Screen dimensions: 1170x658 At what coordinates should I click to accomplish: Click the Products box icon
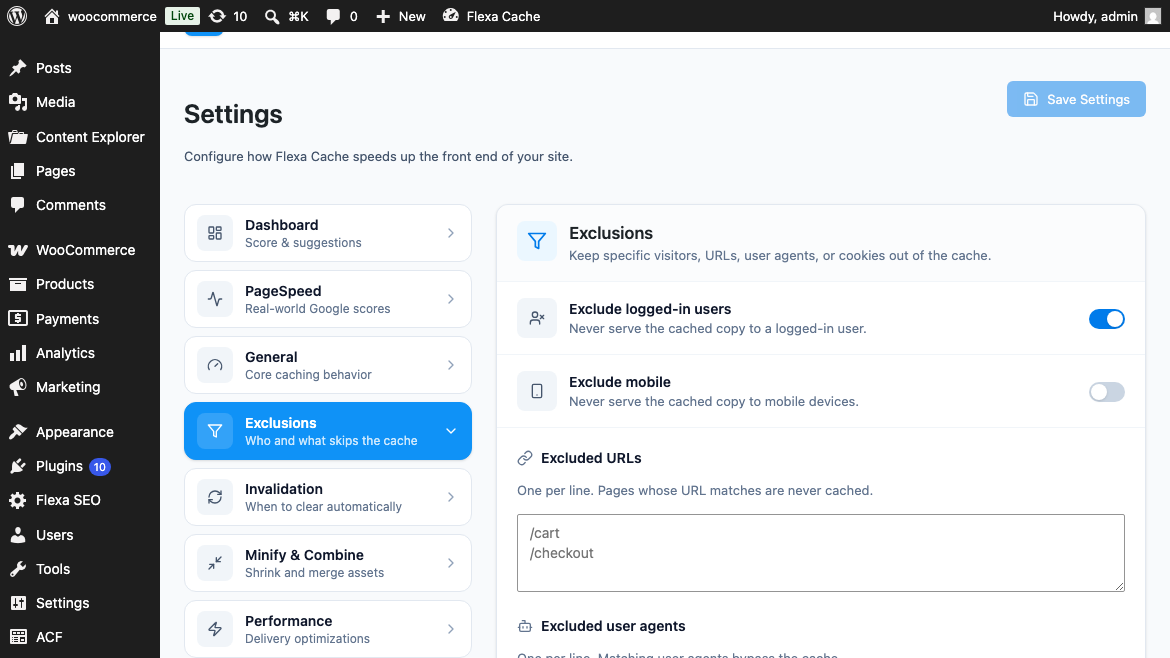pyautogui.click(x=18, y=284)
